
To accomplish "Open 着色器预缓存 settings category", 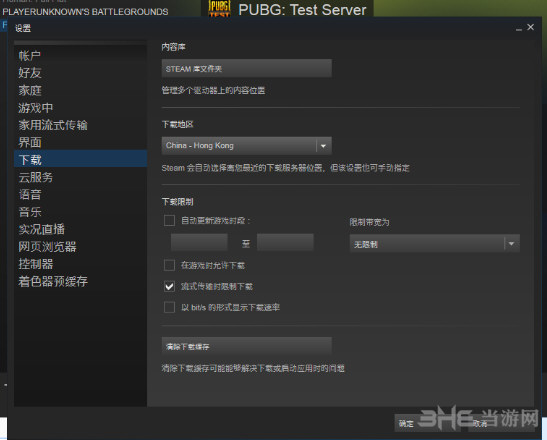I will (80, 281).
